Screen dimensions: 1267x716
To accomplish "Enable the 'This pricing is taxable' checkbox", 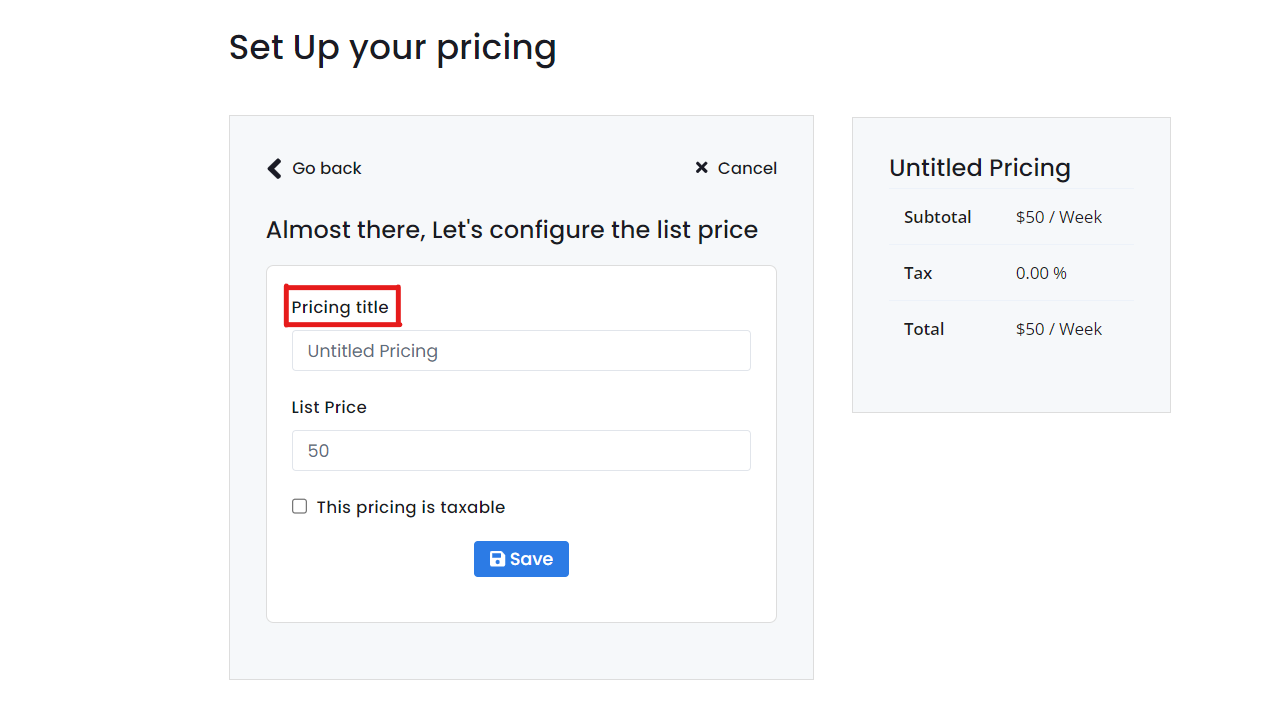I will (299, 506).
